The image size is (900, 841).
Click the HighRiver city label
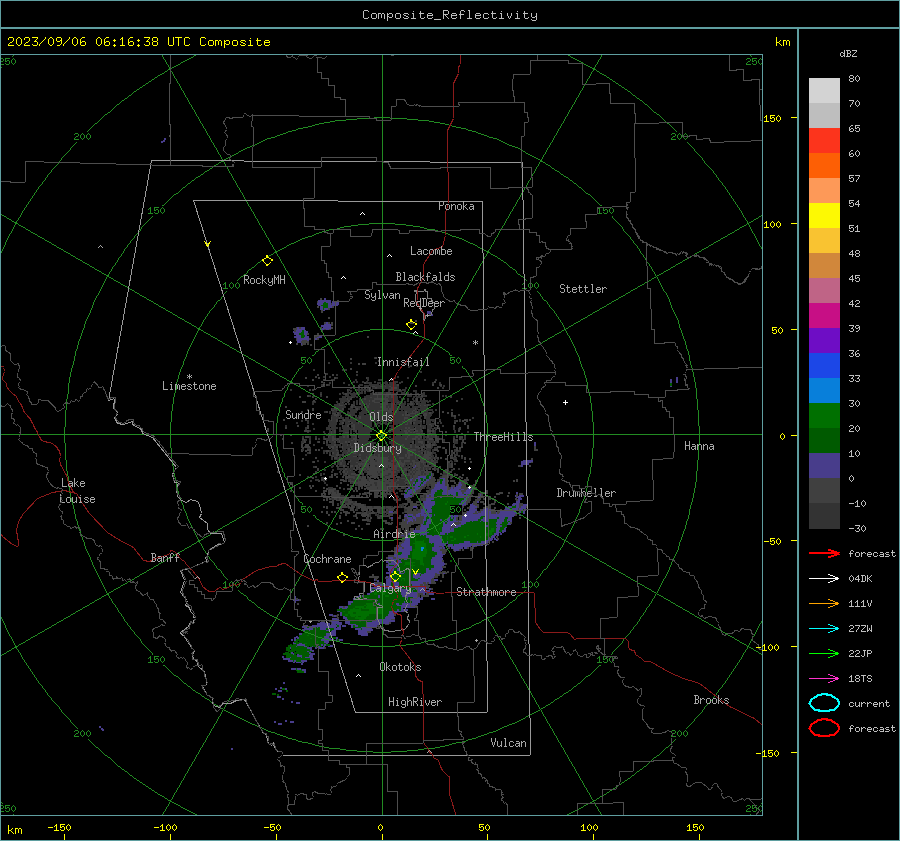[415, 702]
